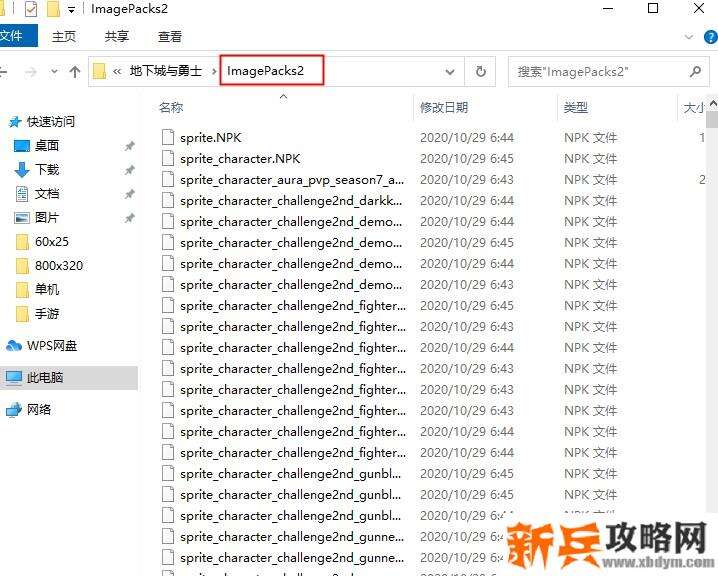Open the address bar history dropdown

coord(450,71)
